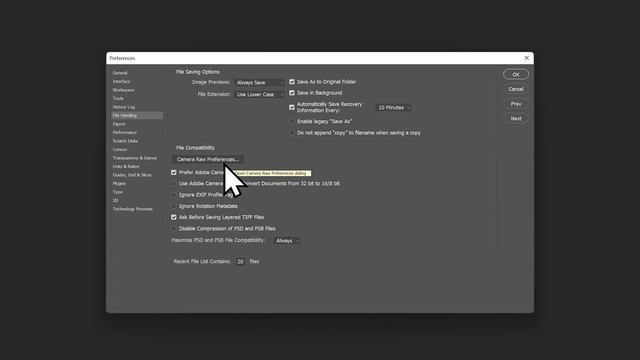Open the Workspace preferences section
Screen dimensions: 640x360
[123, 90]
